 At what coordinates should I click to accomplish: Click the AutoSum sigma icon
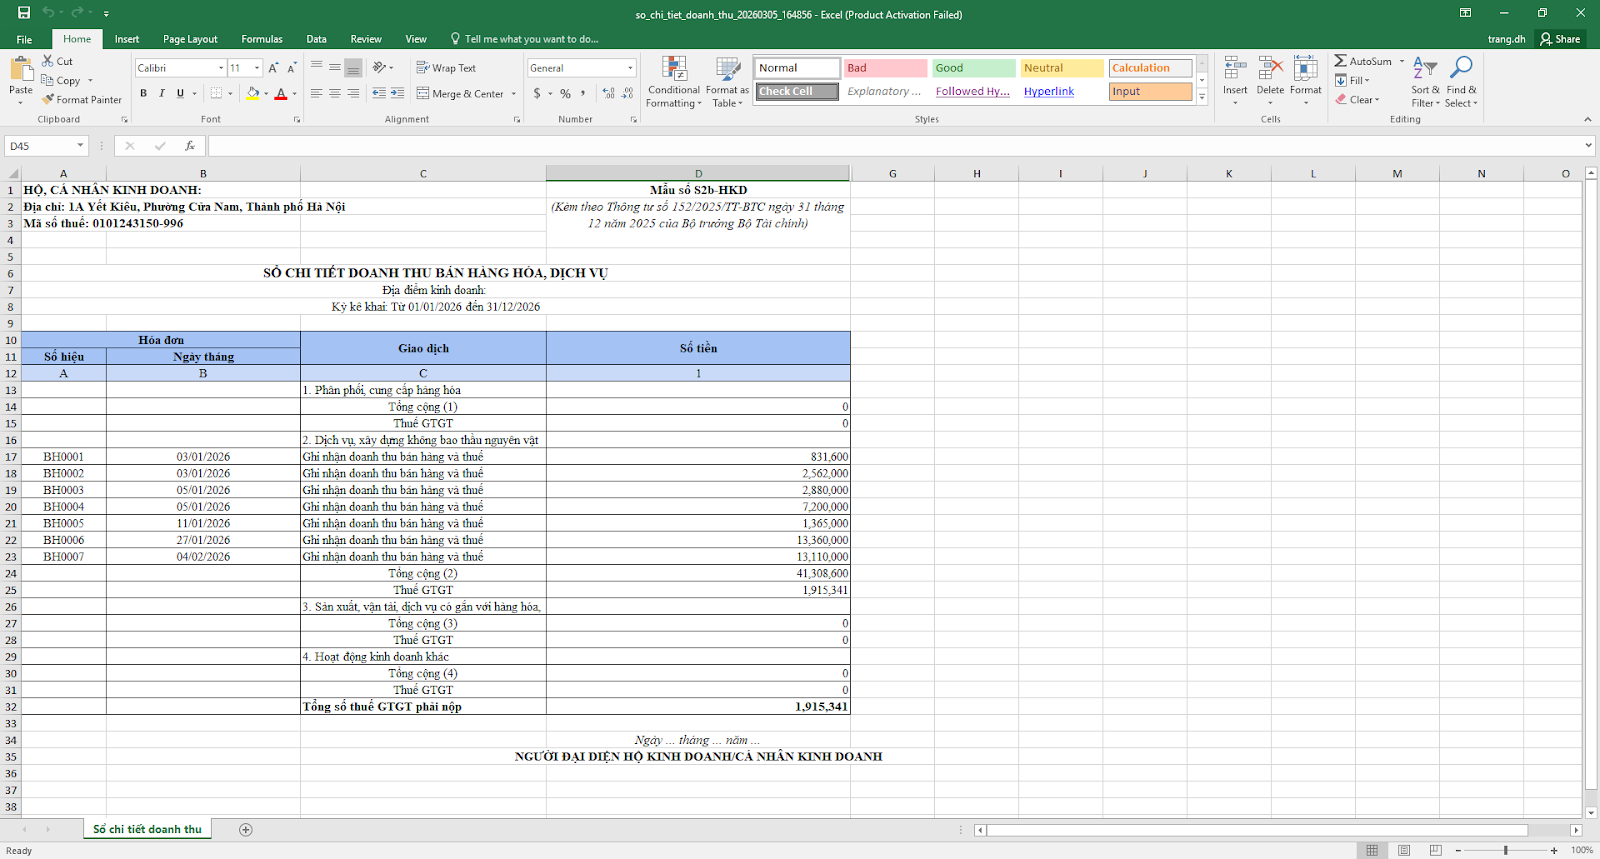pyautogui.click(x=1340, y=61)
